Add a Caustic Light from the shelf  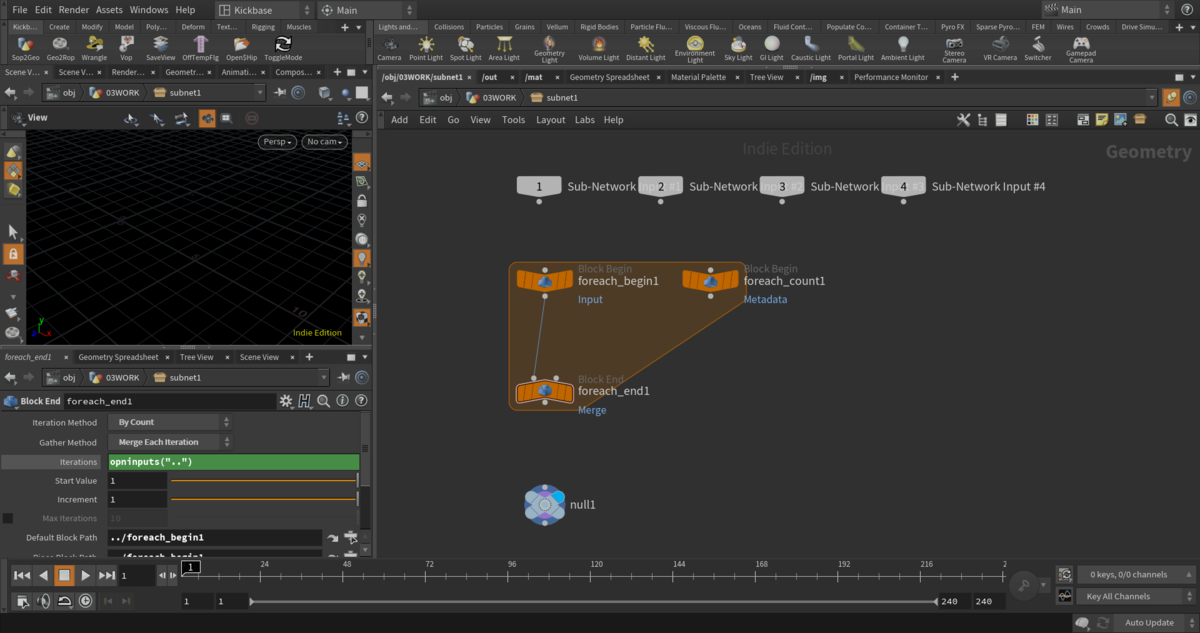[811, 48]
